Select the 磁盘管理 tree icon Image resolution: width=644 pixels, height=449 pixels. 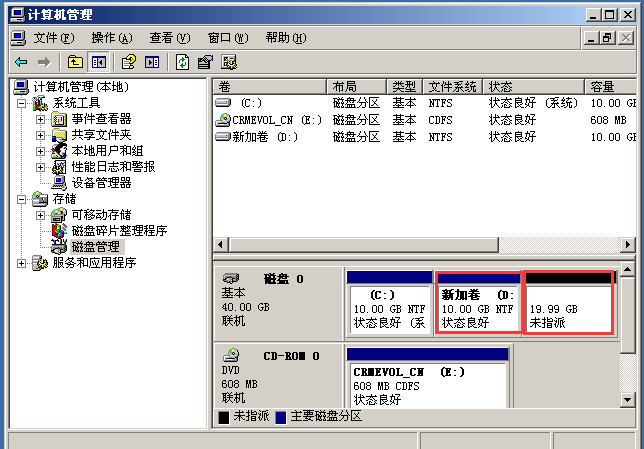click(x=59, y=246)
